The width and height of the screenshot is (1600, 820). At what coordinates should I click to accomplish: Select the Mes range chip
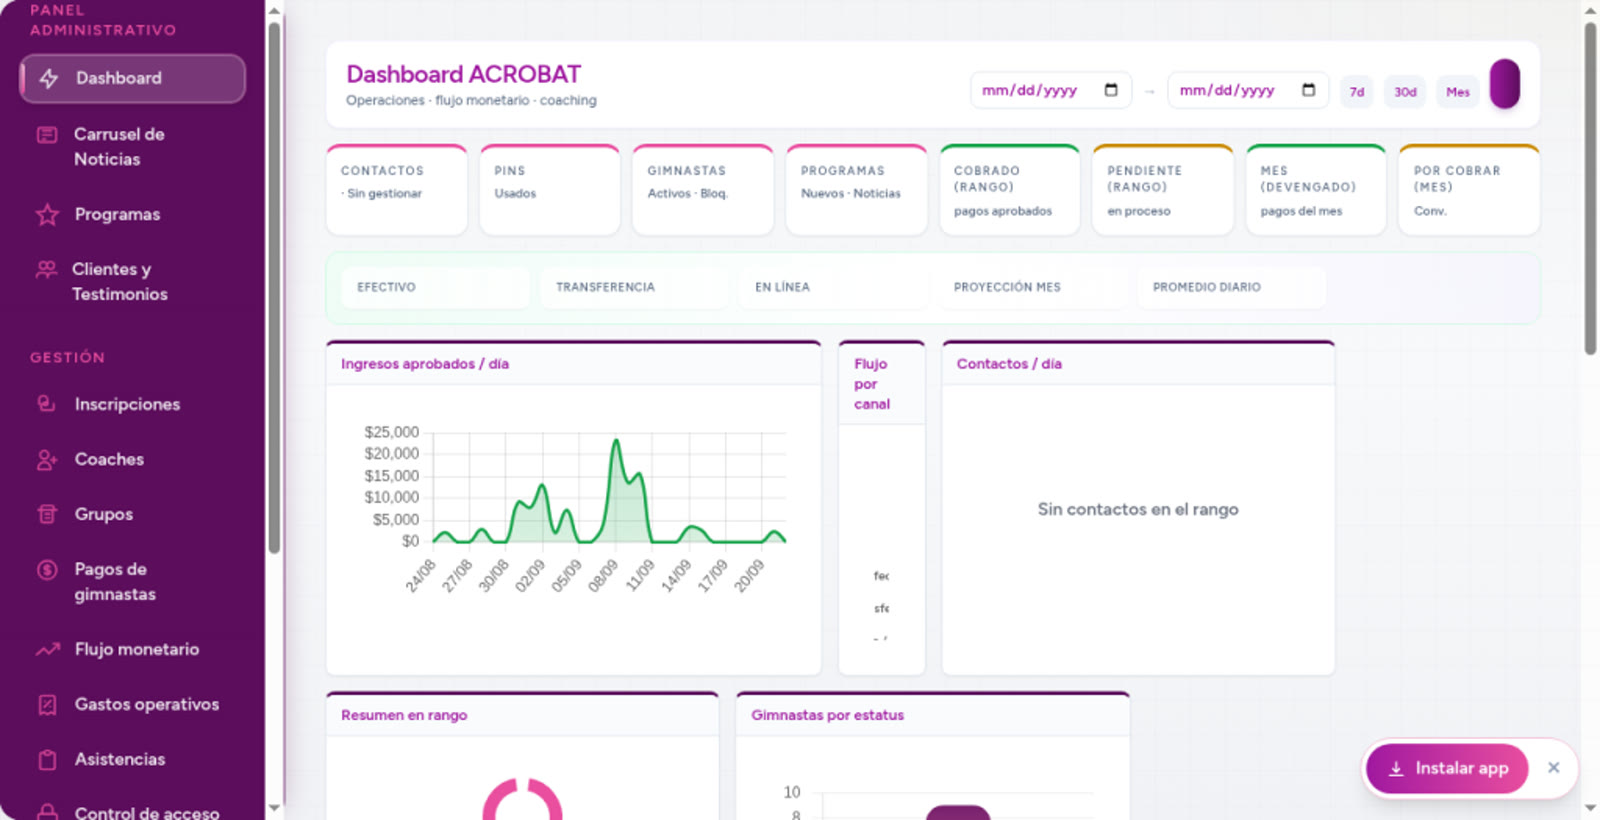(x=1458, y=92)
